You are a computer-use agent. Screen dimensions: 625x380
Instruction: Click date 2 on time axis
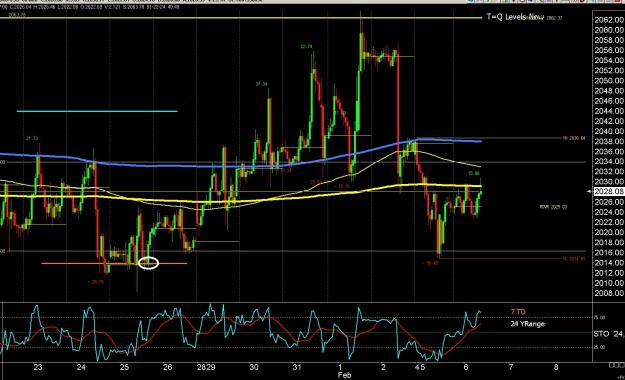[x=383, y=367]
